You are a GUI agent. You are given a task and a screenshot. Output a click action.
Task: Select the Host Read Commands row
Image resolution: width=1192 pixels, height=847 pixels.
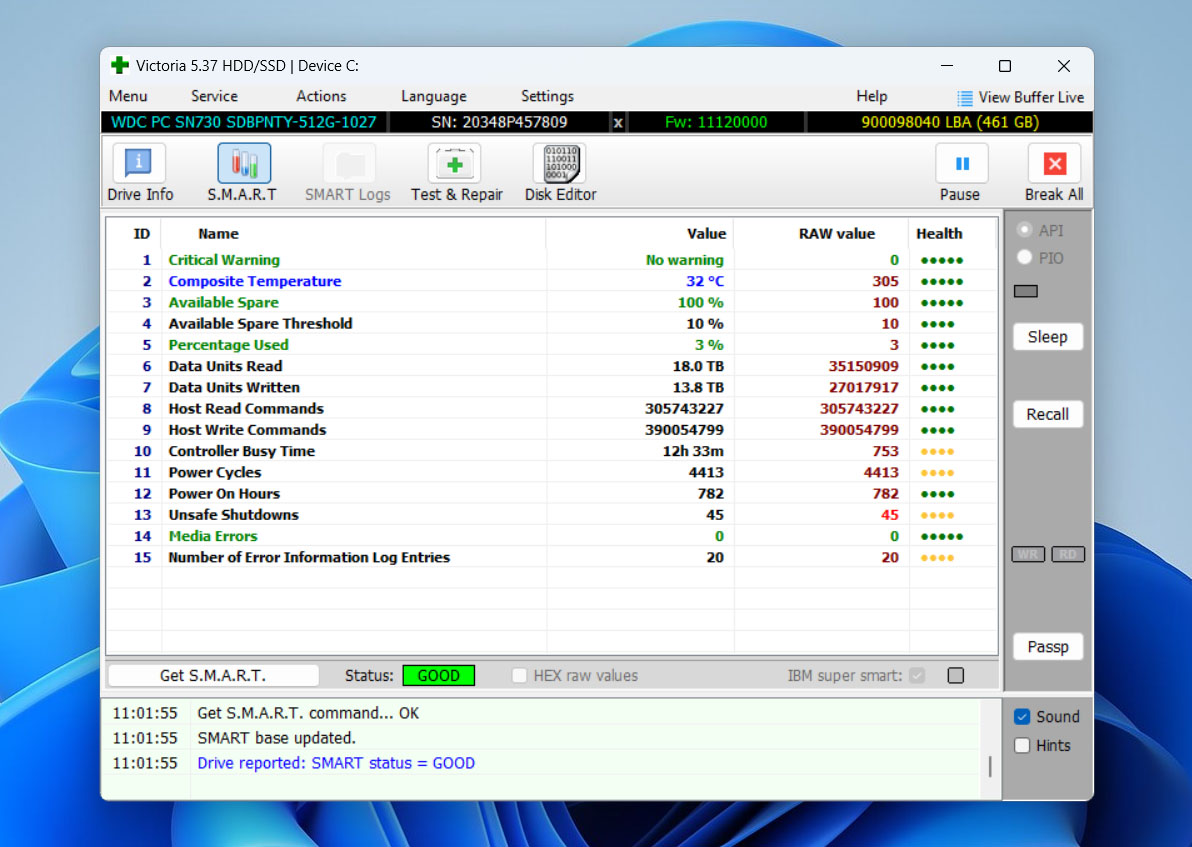pyautogui.click(x=552, y=409)
